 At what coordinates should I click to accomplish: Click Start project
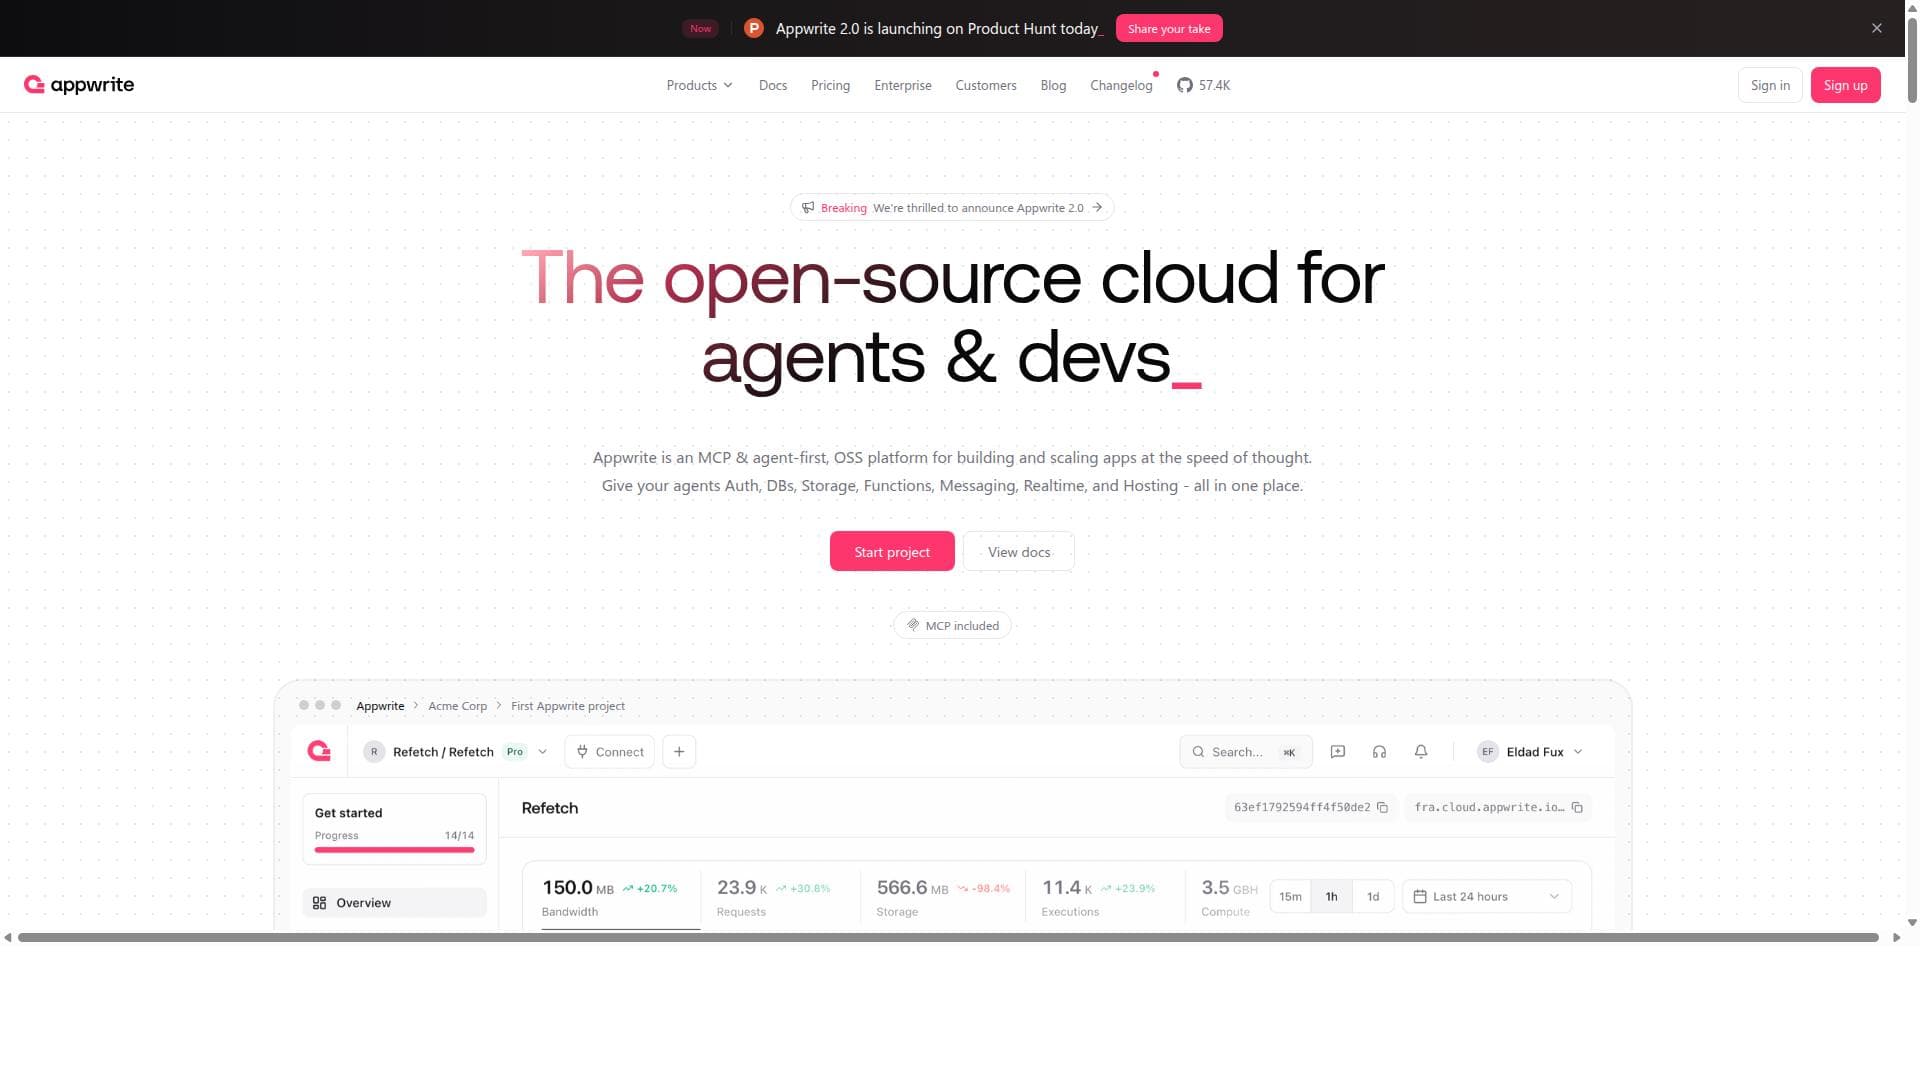click(x=892, y=551)
